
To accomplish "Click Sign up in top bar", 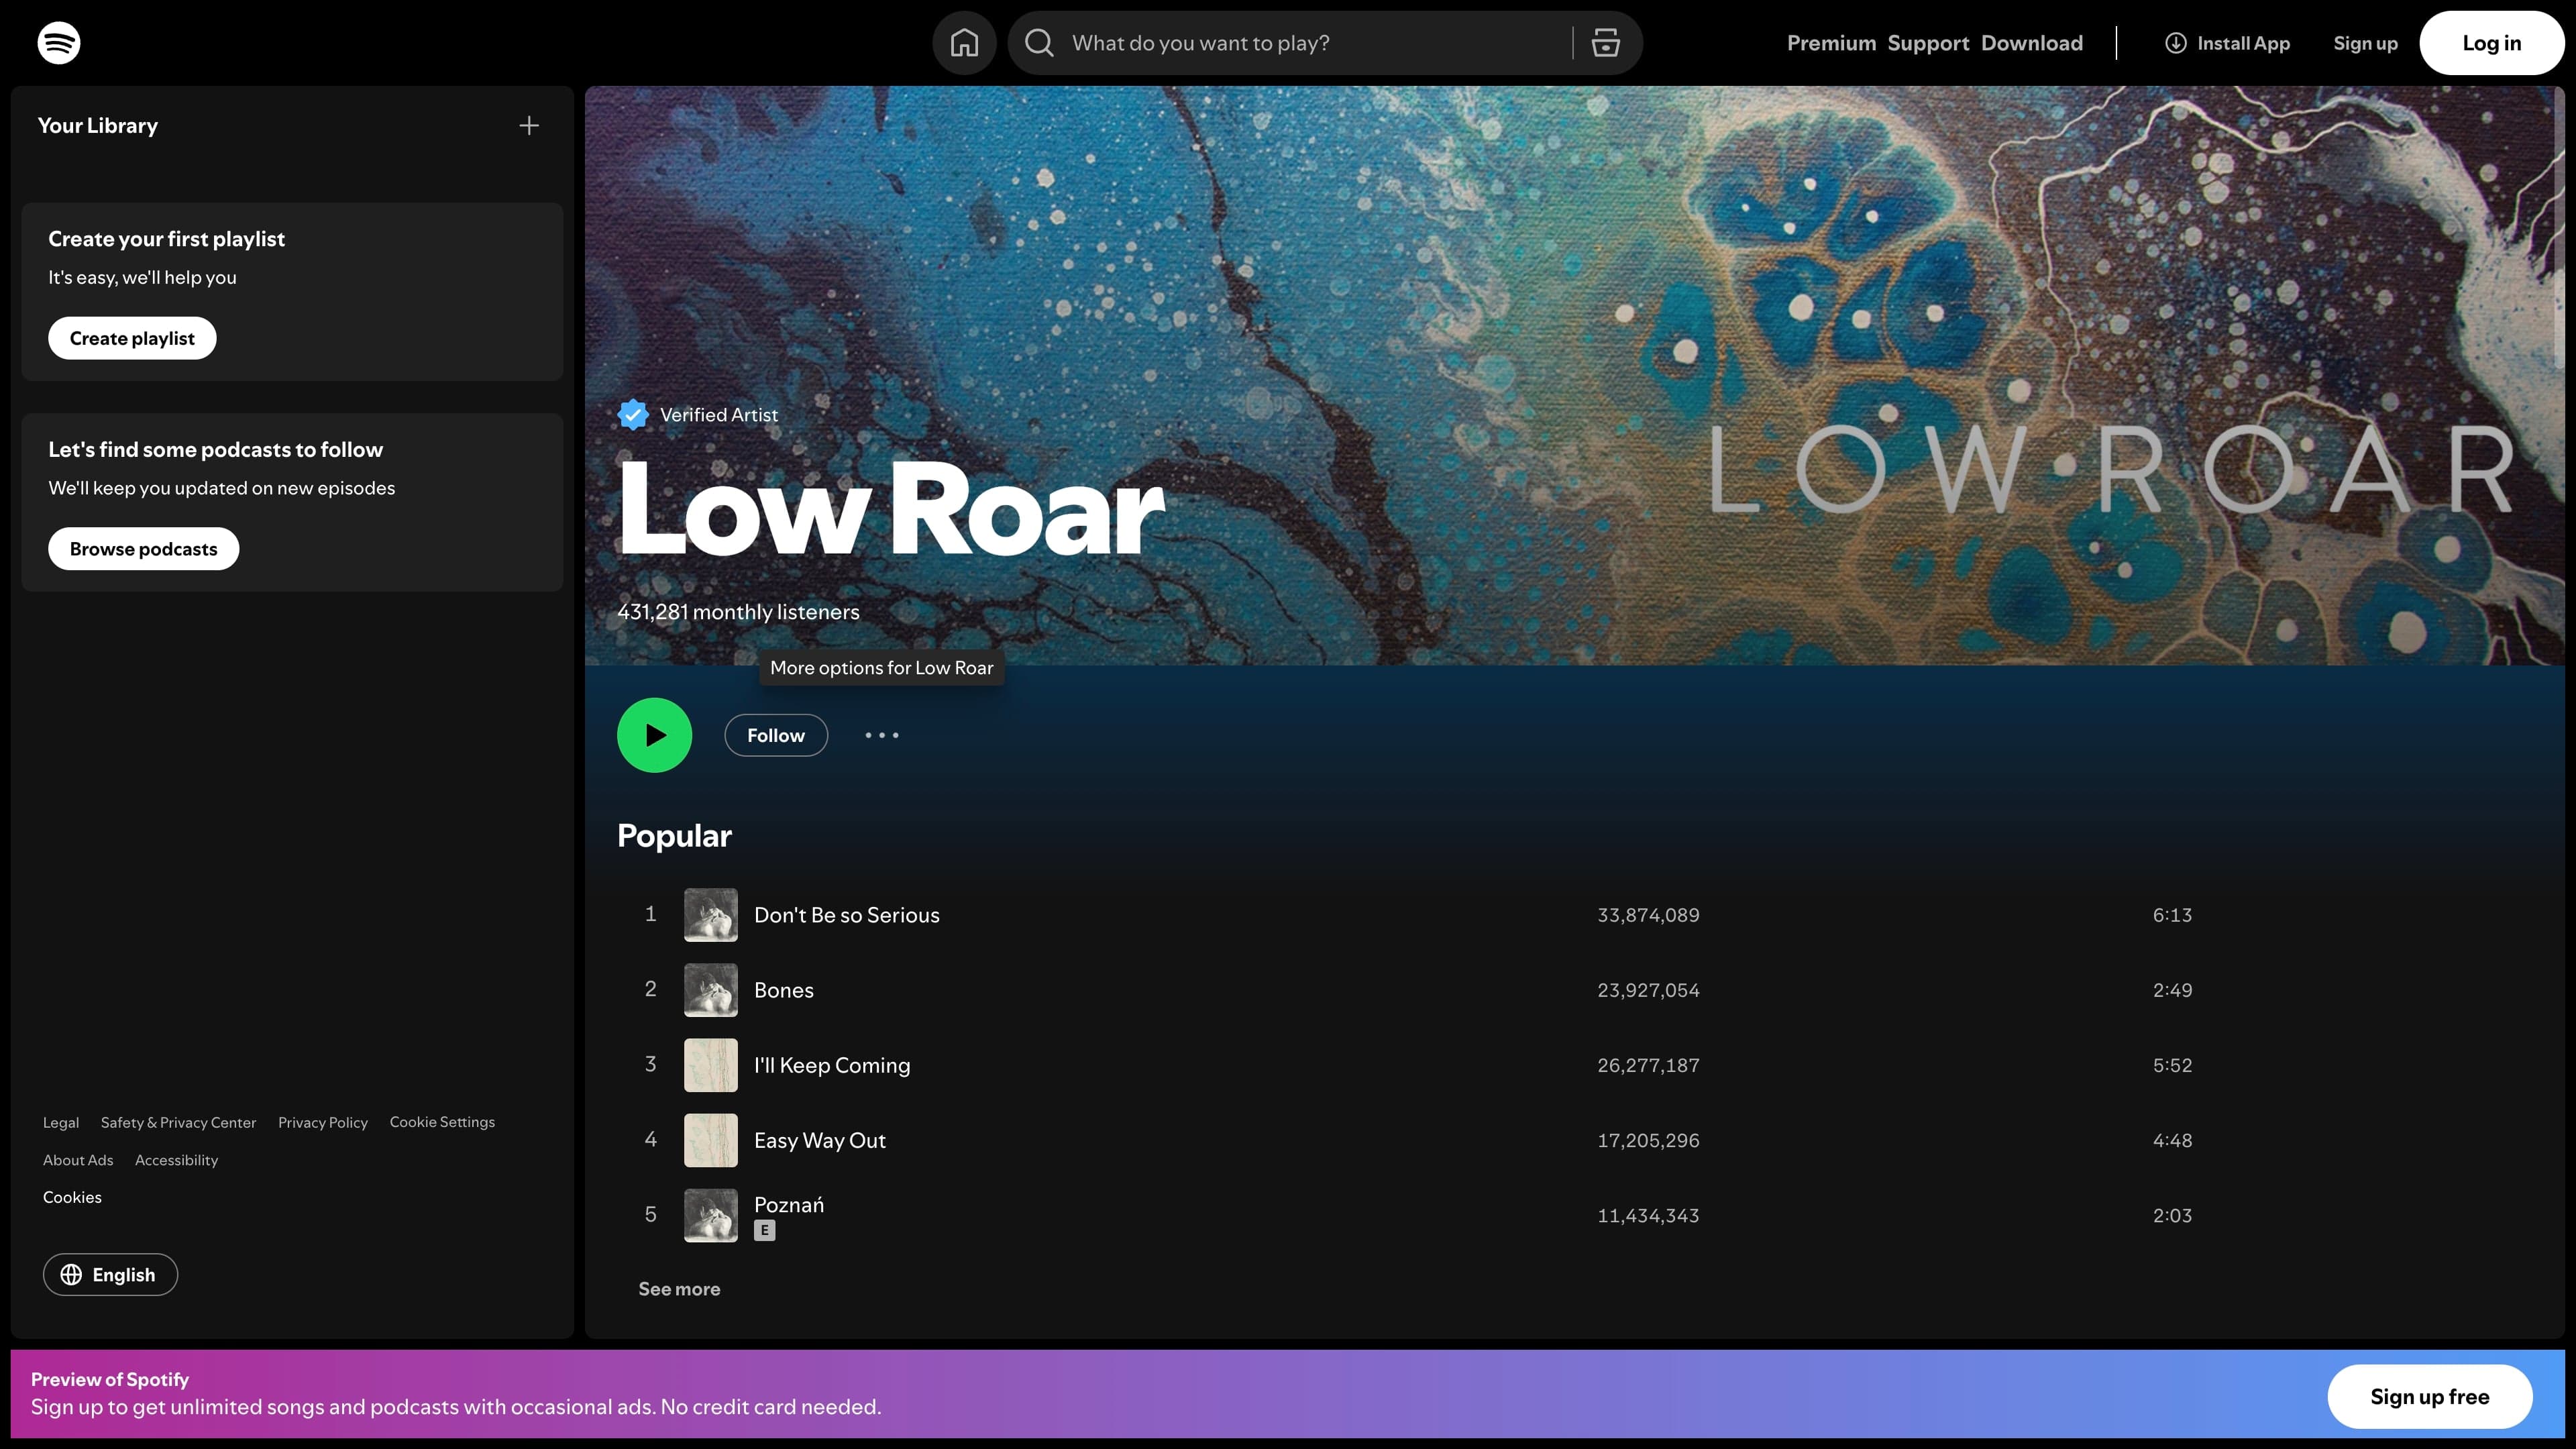I will (x=2365, y=43).
